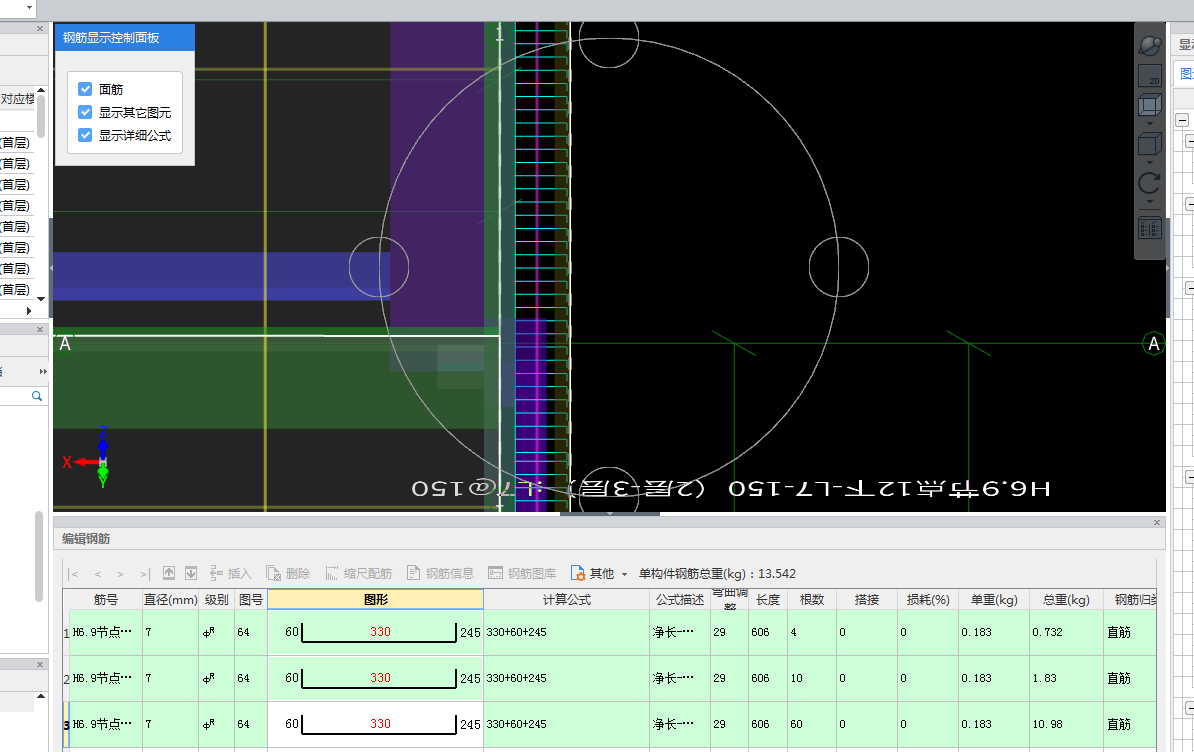Select 搭接 column header
The image size is (1194, 752).
pos(867,600)
